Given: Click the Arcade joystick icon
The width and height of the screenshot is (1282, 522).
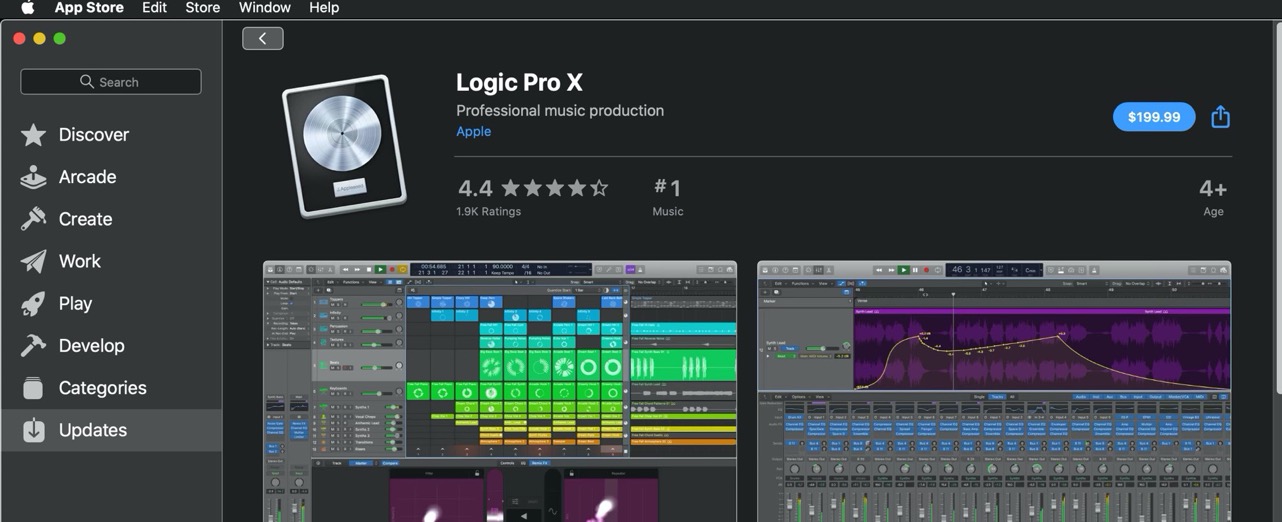Looking at the screenshot, I should click(33, 177).
